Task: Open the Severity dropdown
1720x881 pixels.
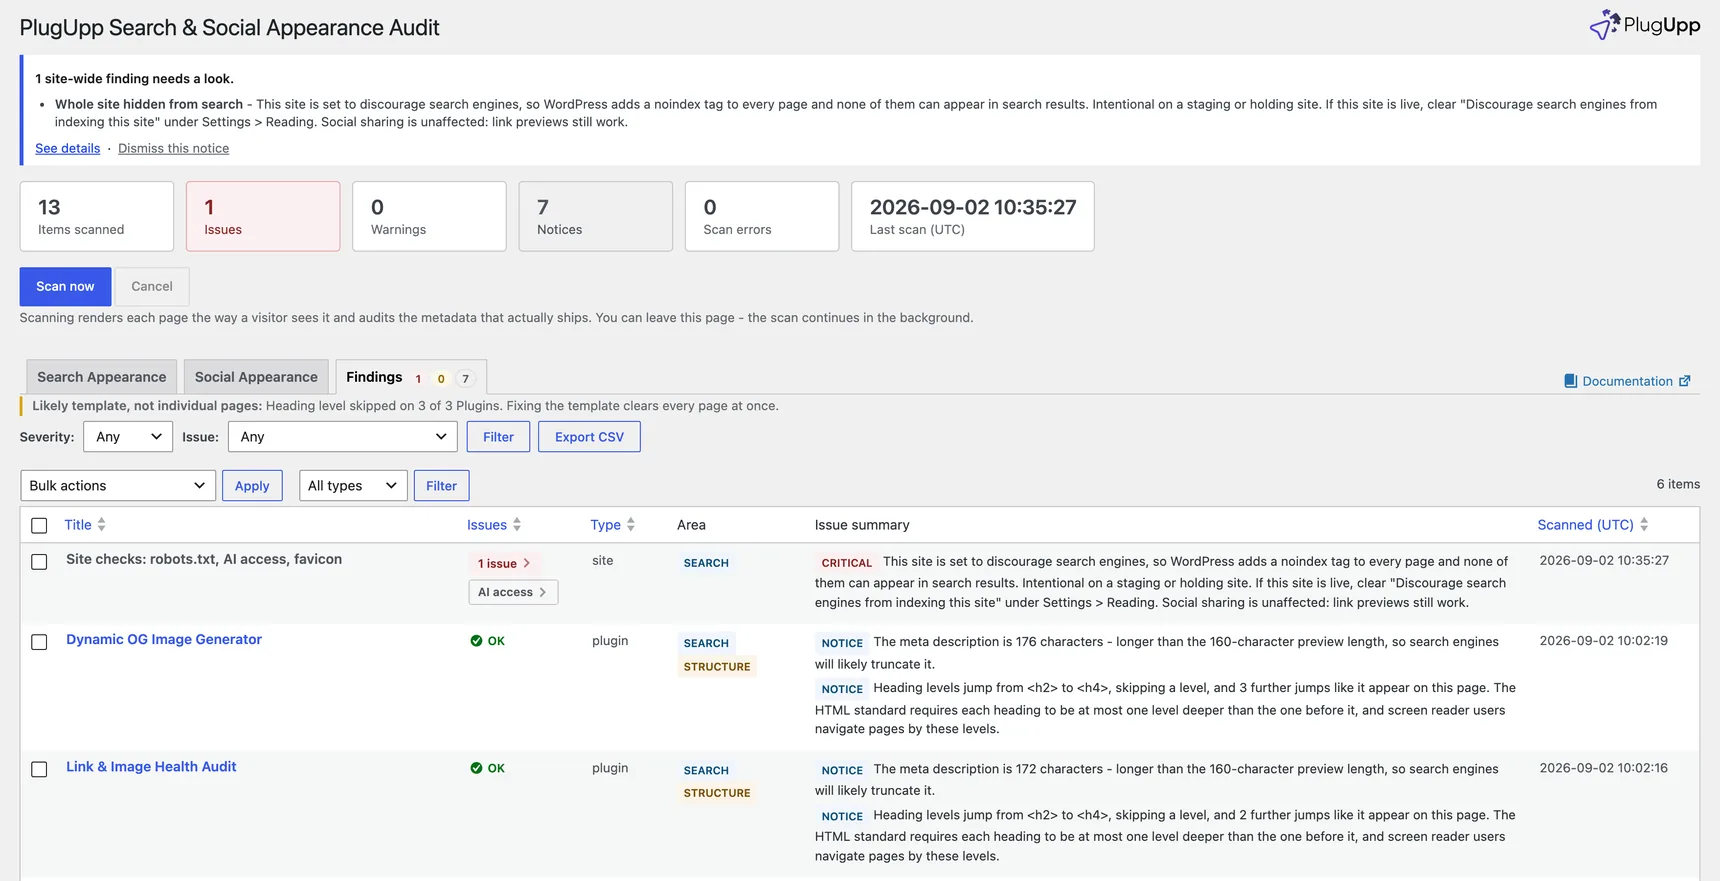Action: click(x=128, y=437)
